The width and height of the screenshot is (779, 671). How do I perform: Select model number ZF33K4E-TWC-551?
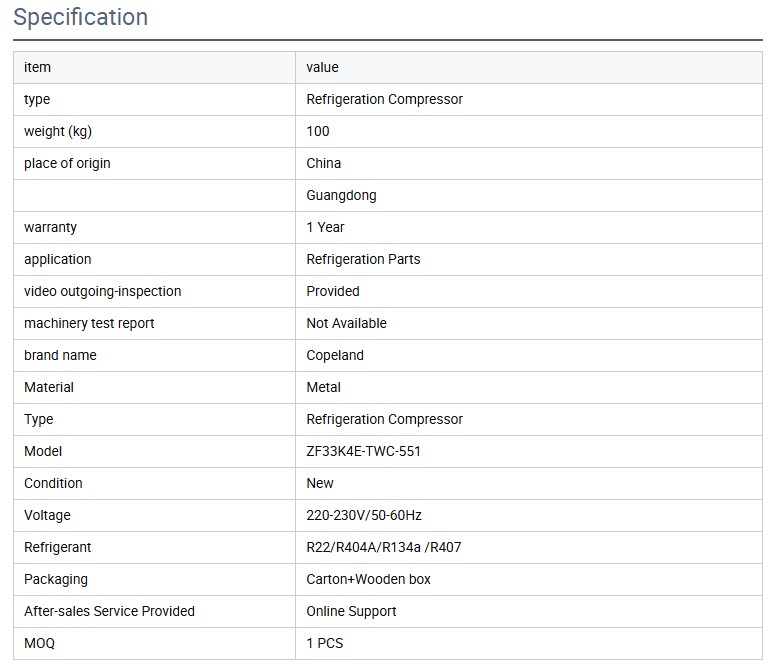(364, 451)
